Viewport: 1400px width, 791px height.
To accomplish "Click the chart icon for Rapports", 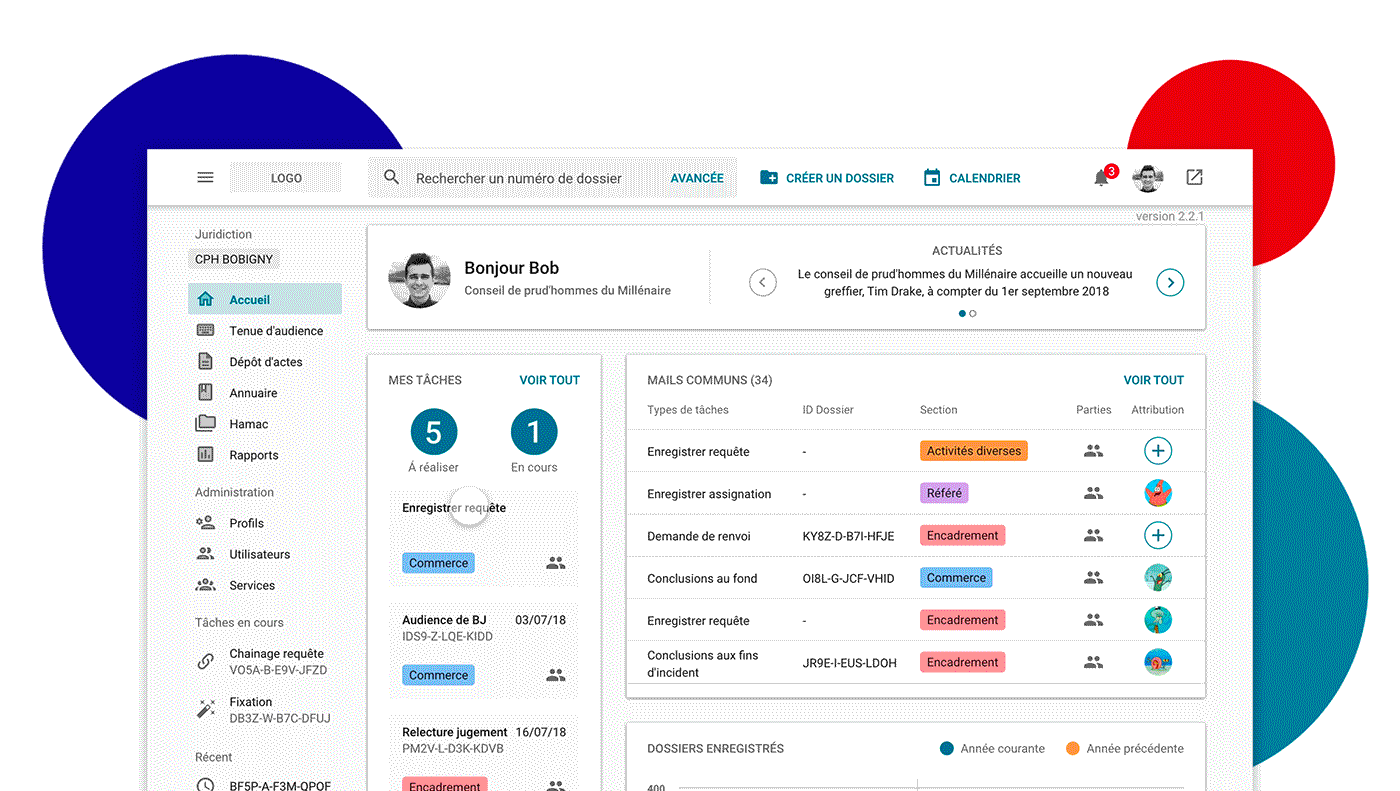I will (205, 454).
